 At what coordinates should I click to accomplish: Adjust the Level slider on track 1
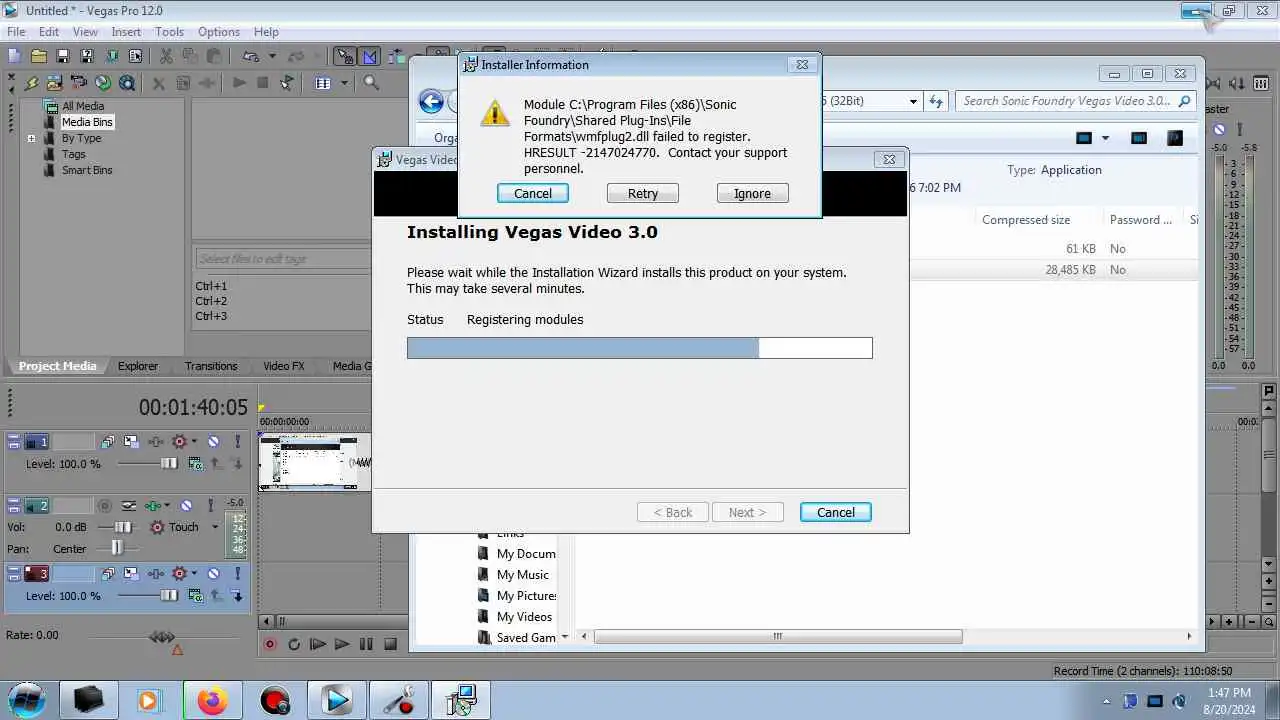tap(169, 463)
